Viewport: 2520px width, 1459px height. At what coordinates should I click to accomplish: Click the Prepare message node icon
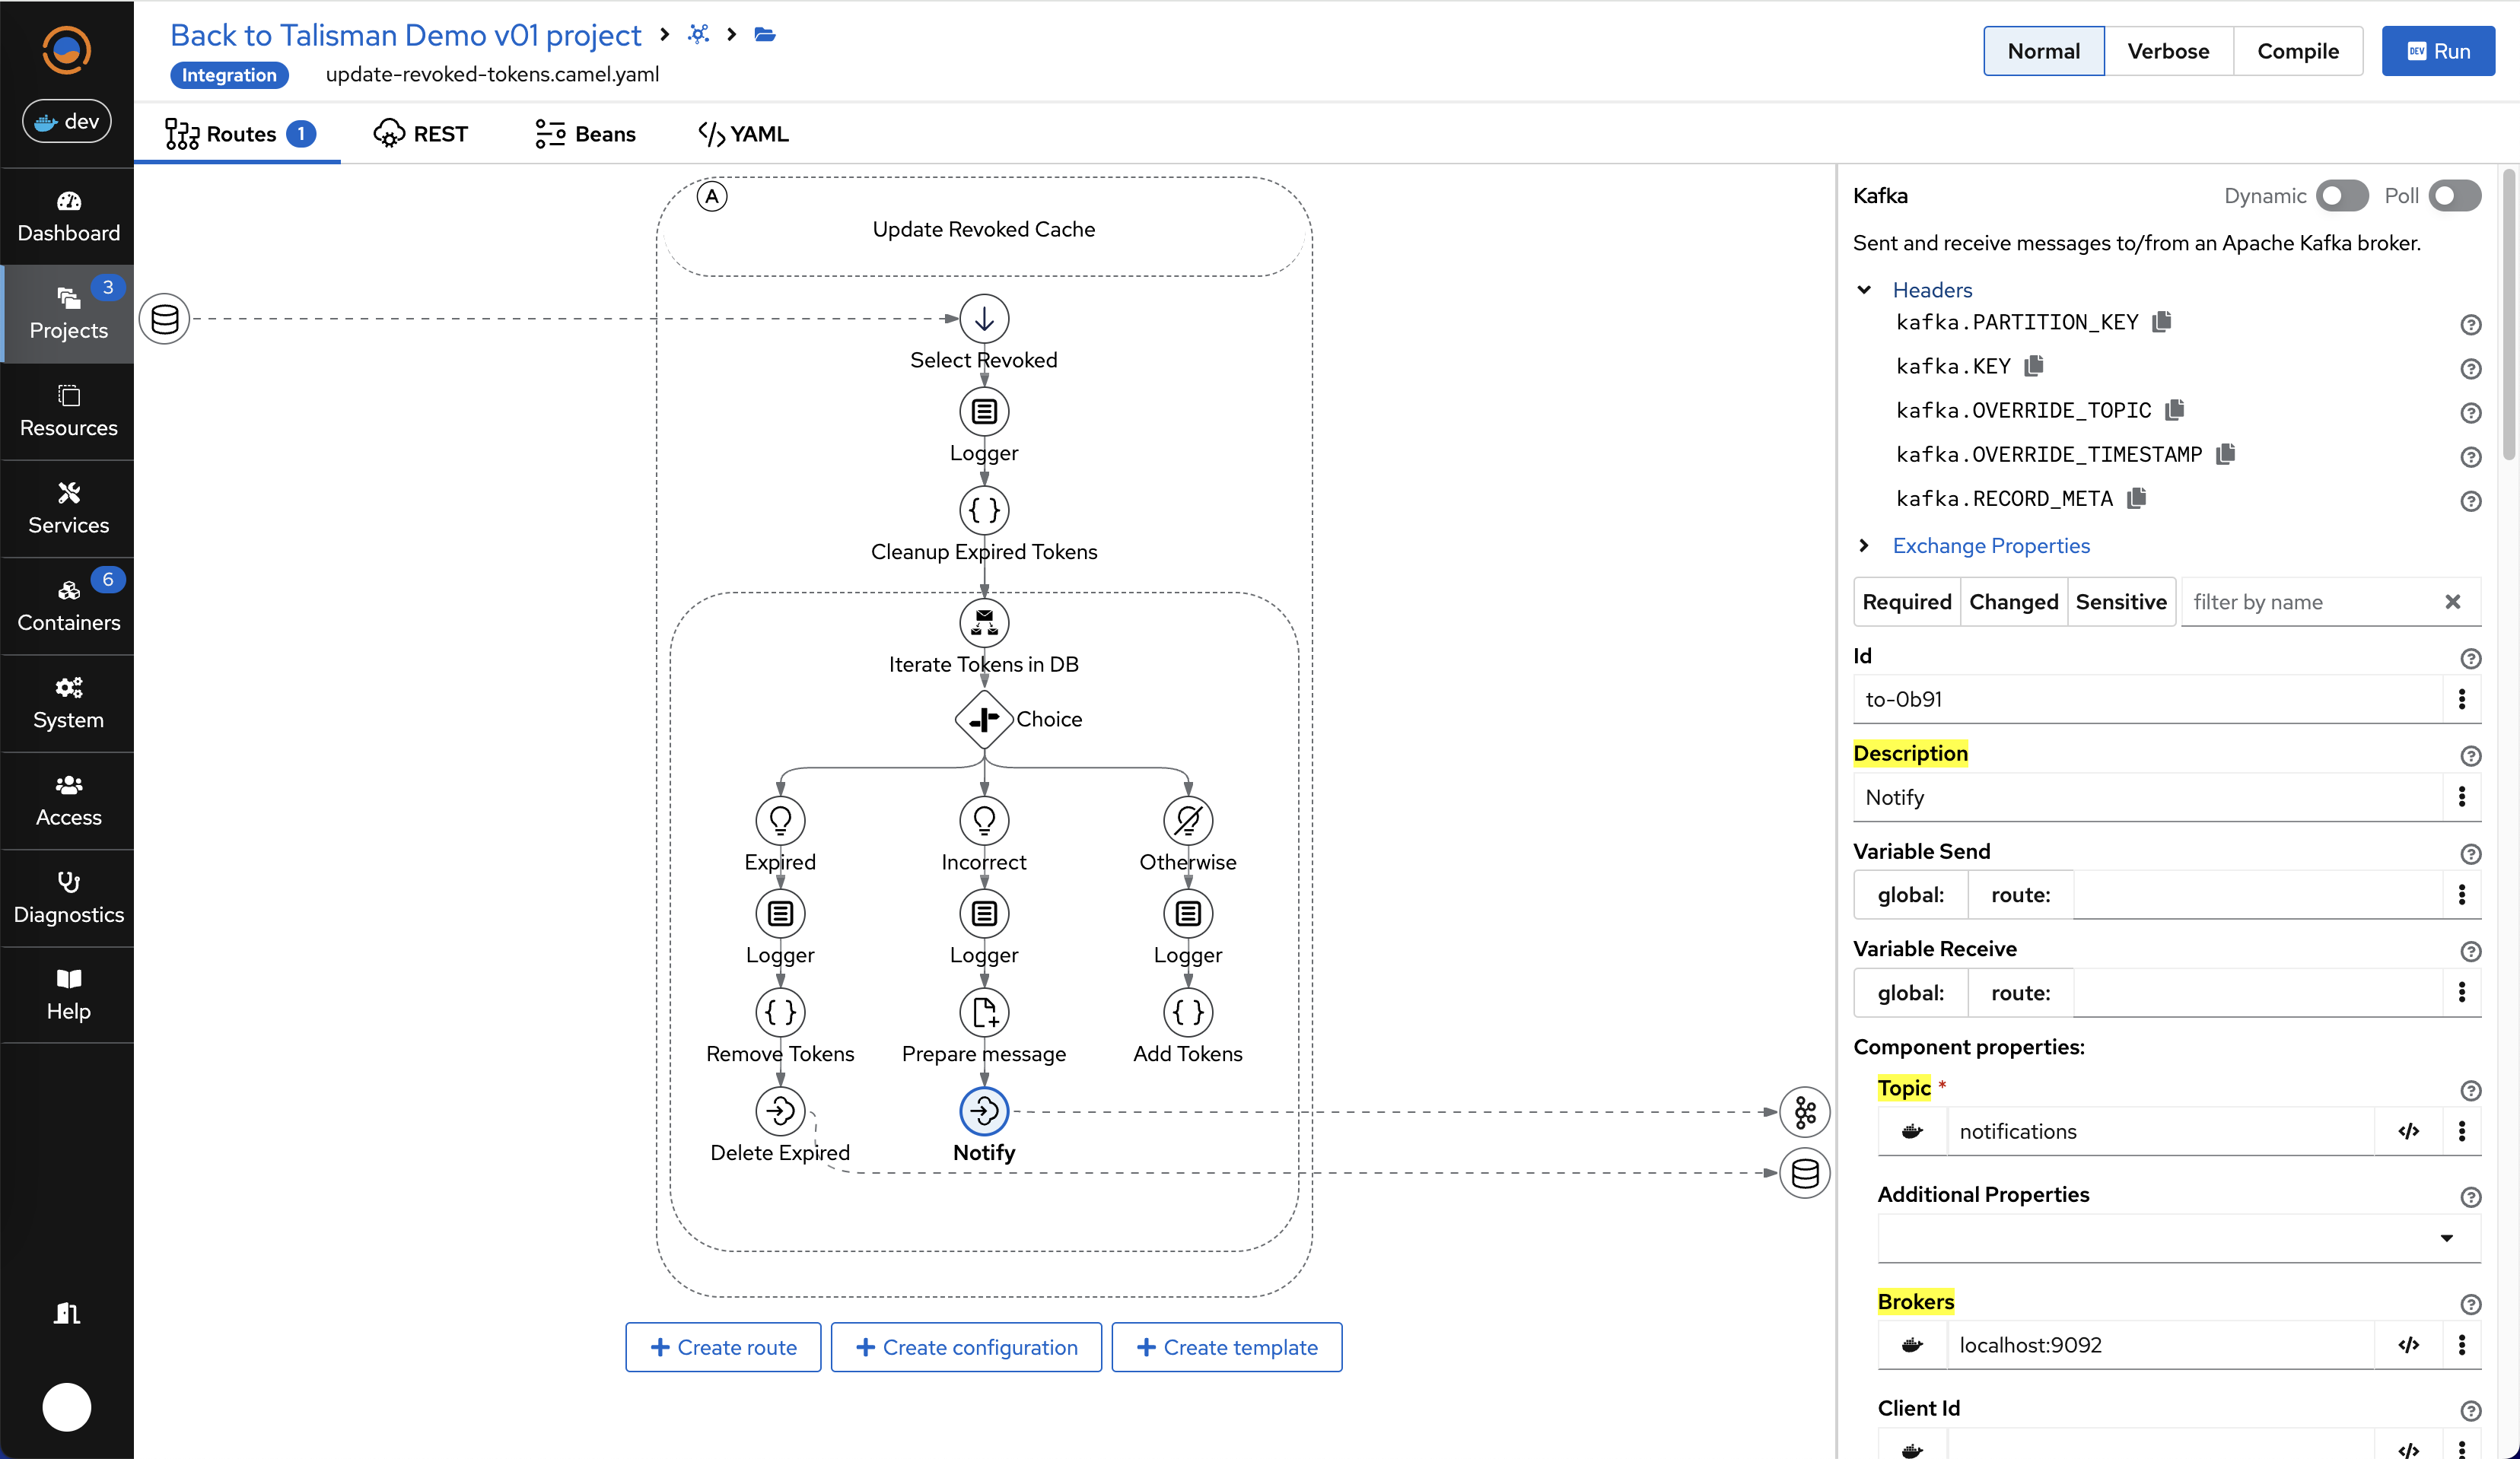click(984, 1012)
